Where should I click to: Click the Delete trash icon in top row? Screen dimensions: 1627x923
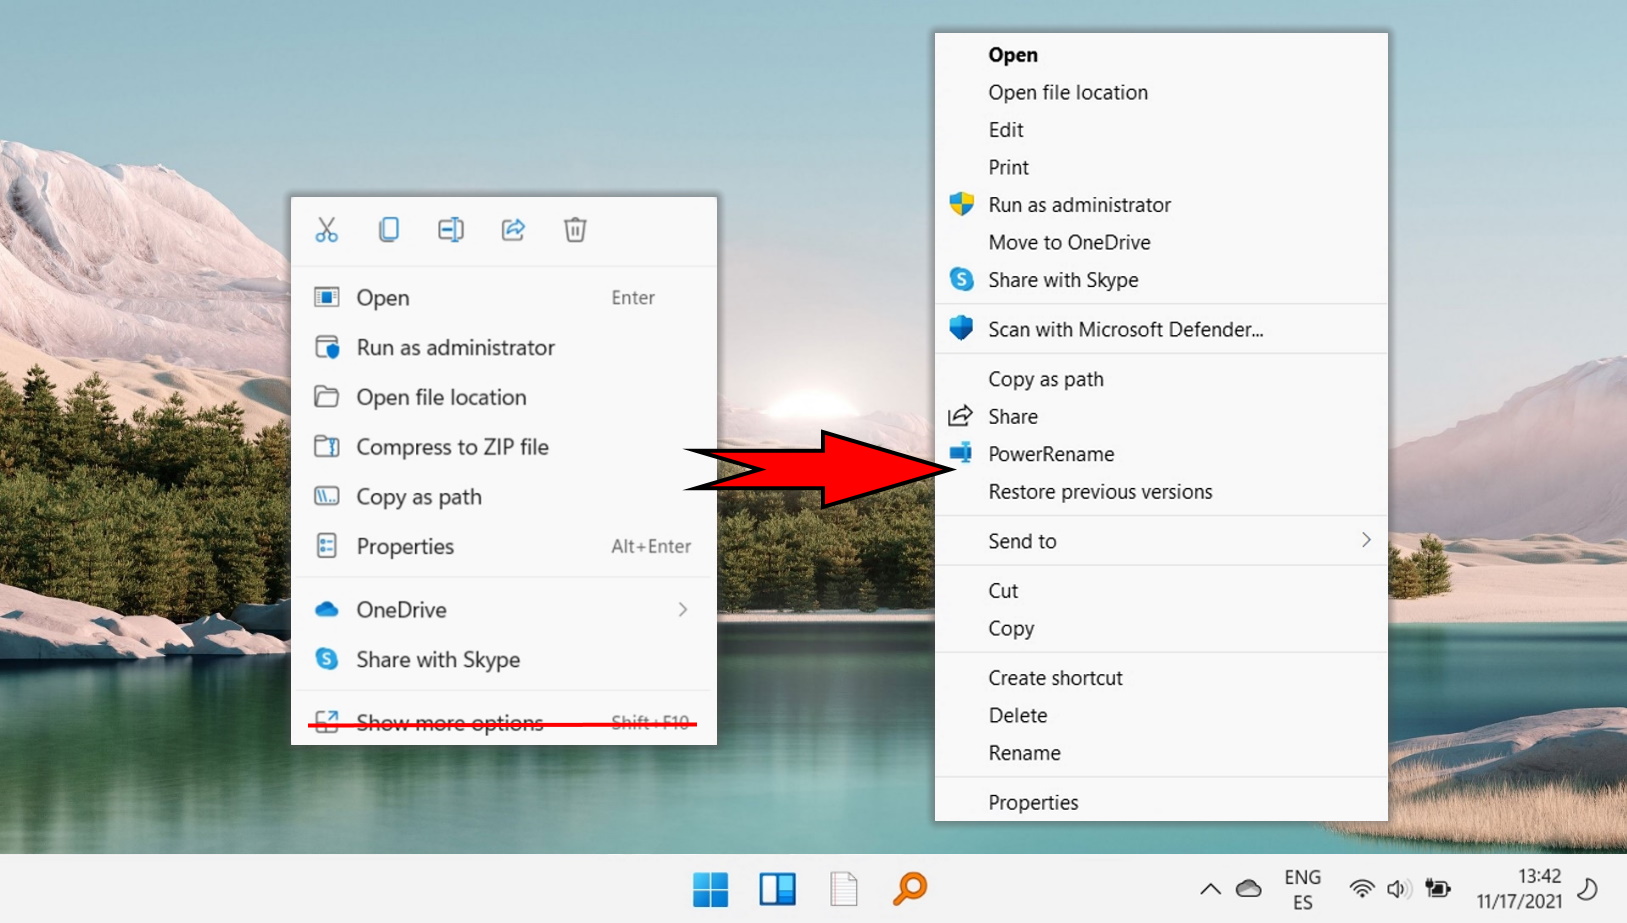pyautogui.click(x=575, y=230)
